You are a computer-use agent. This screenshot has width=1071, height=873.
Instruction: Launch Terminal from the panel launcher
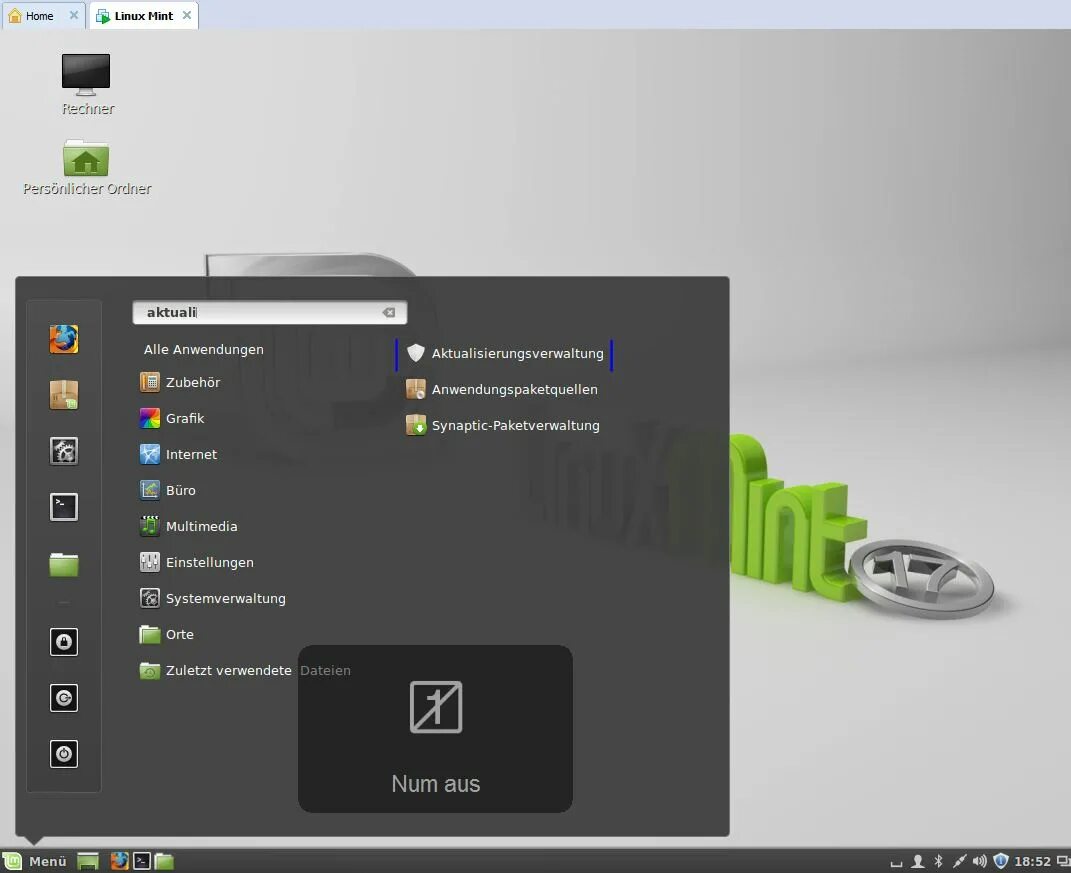click(142, 861)
